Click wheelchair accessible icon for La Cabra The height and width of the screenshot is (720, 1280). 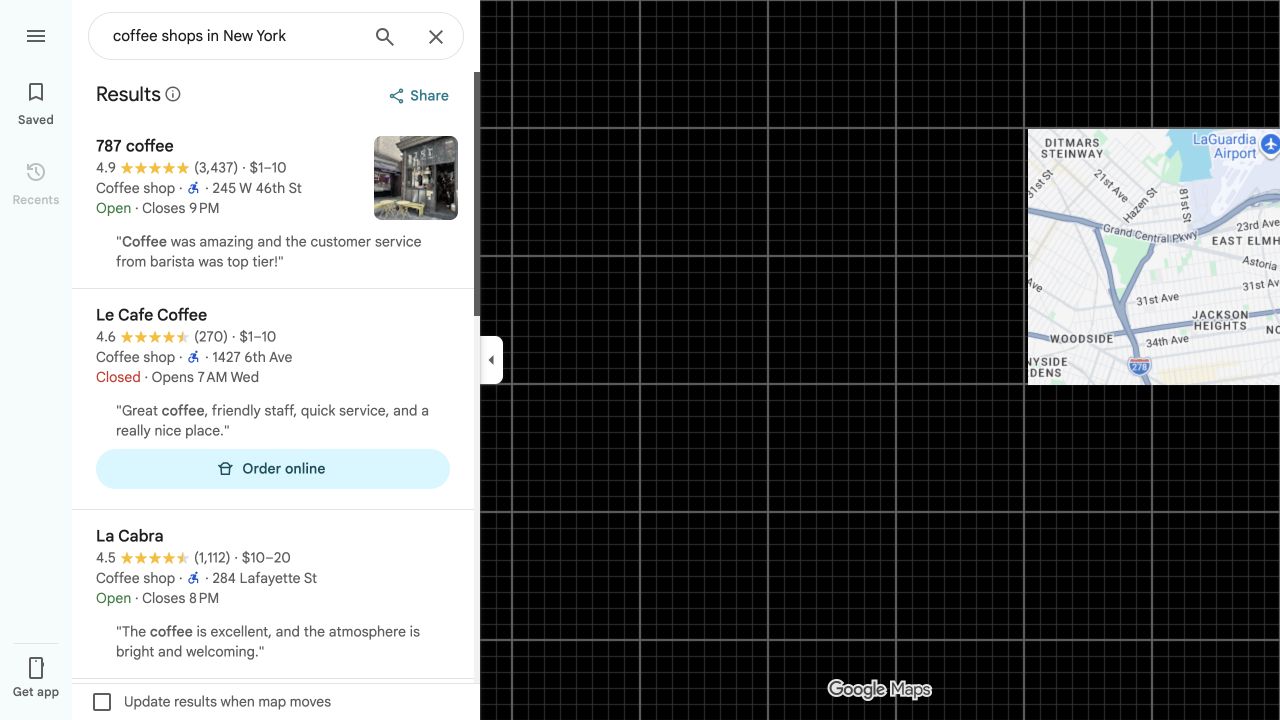(x=194, y=578)
